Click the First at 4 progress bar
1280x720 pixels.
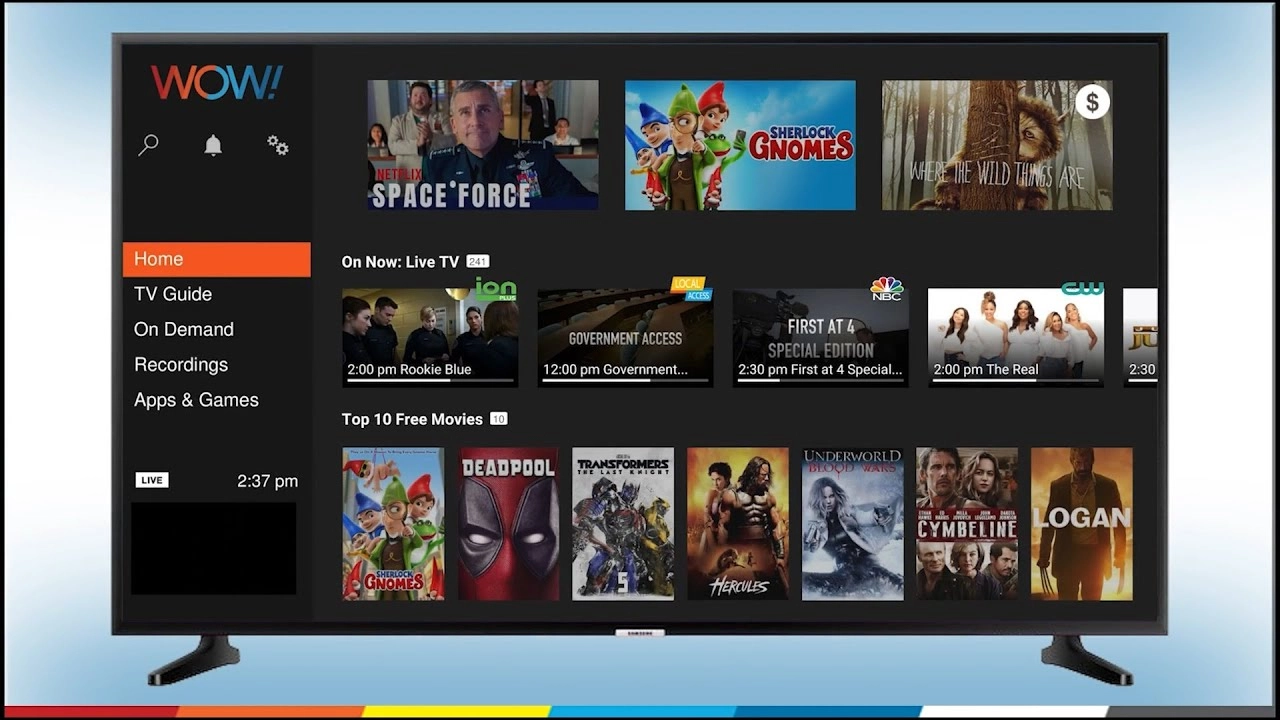tap(821, 381)
